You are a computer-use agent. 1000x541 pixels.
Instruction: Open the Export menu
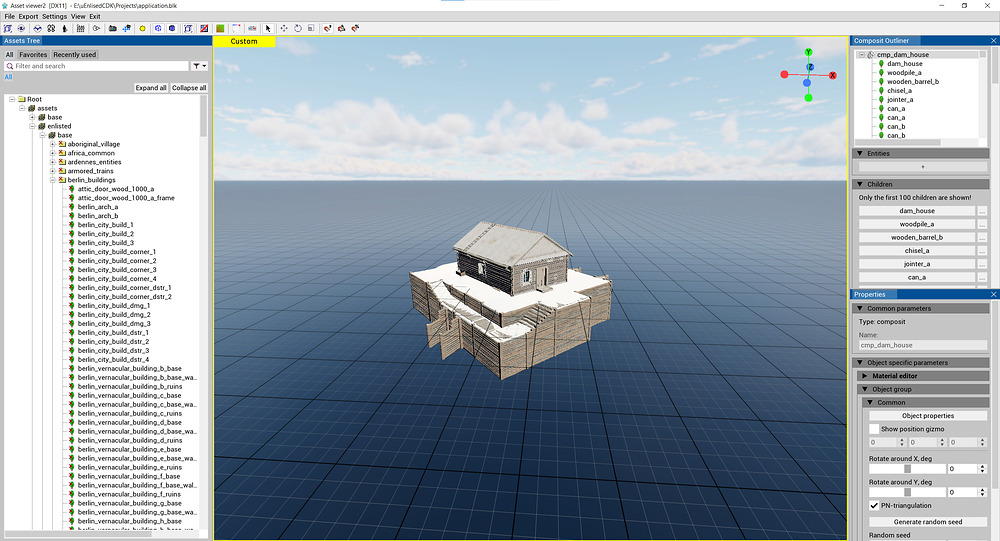coord(28,17)
